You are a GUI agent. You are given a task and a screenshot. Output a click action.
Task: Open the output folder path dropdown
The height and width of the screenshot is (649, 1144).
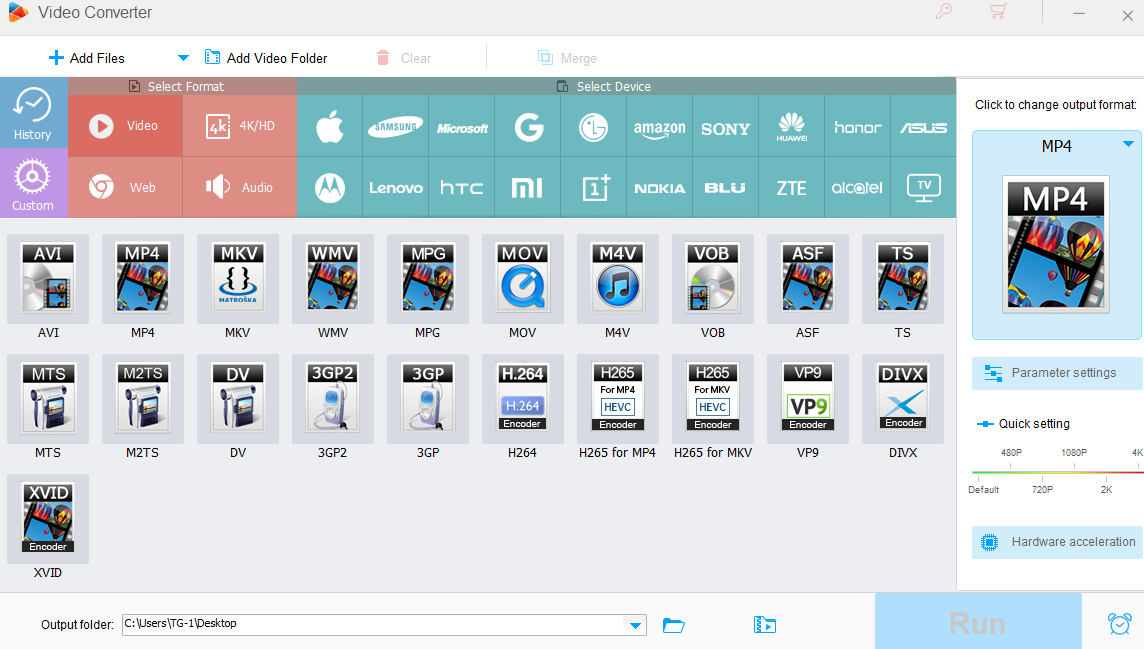click(634, 625)
